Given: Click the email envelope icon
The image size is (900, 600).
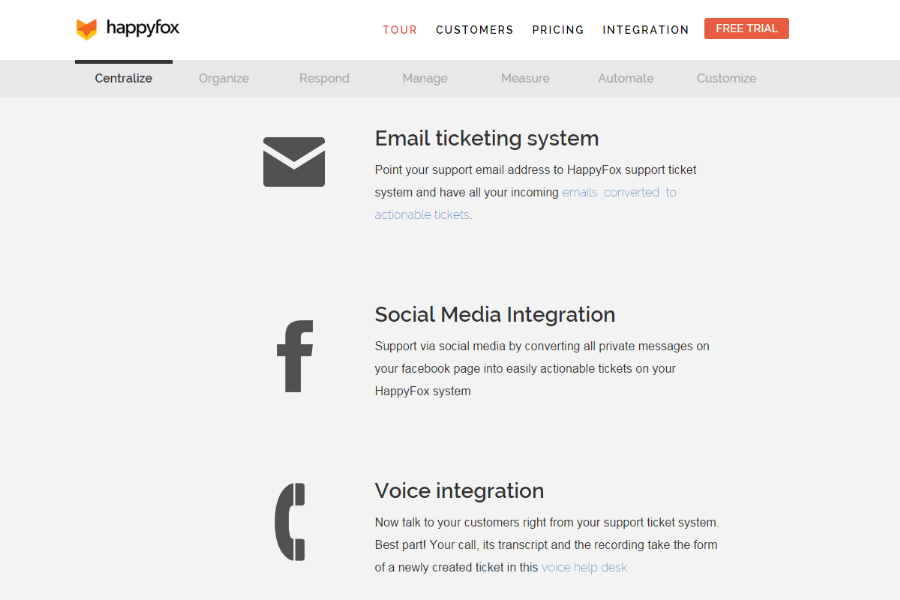Looking at the screenshot, I should pyautogui.click(x=294, y=162).
